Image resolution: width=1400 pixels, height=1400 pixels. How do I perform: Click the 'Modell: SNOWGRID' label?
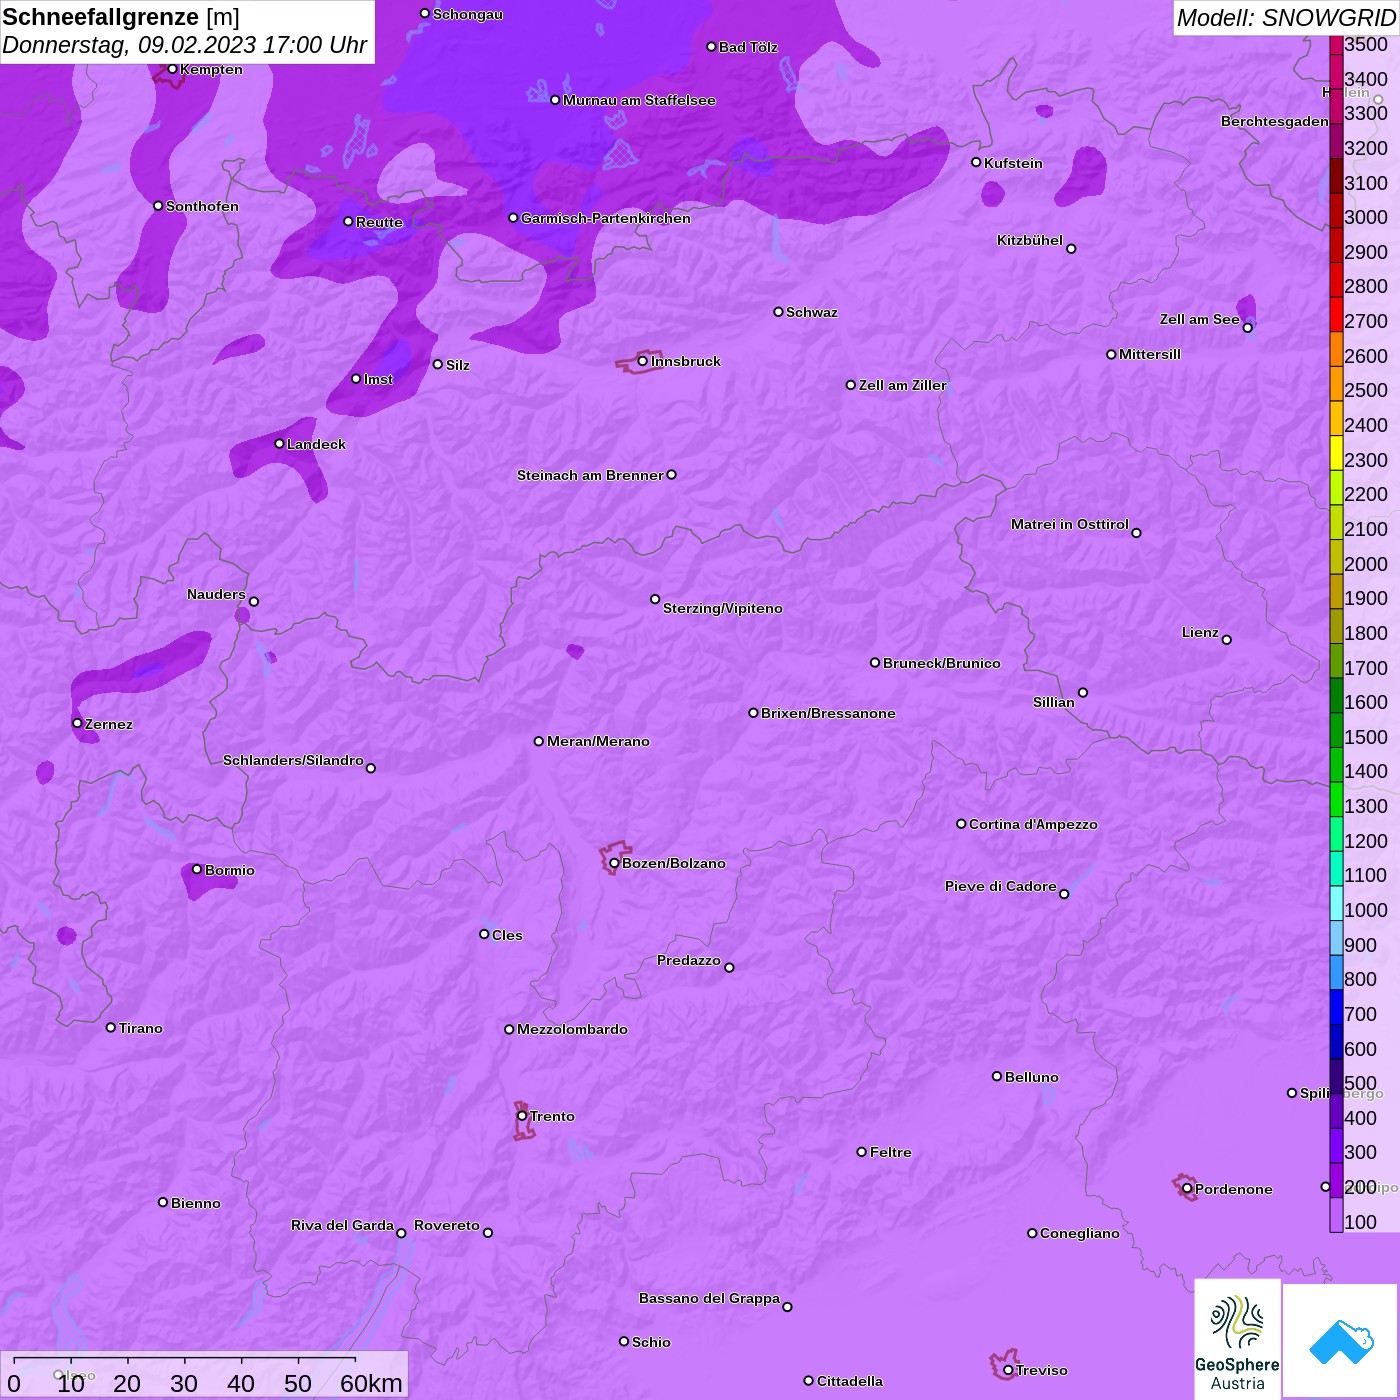tap(1286, 18)
